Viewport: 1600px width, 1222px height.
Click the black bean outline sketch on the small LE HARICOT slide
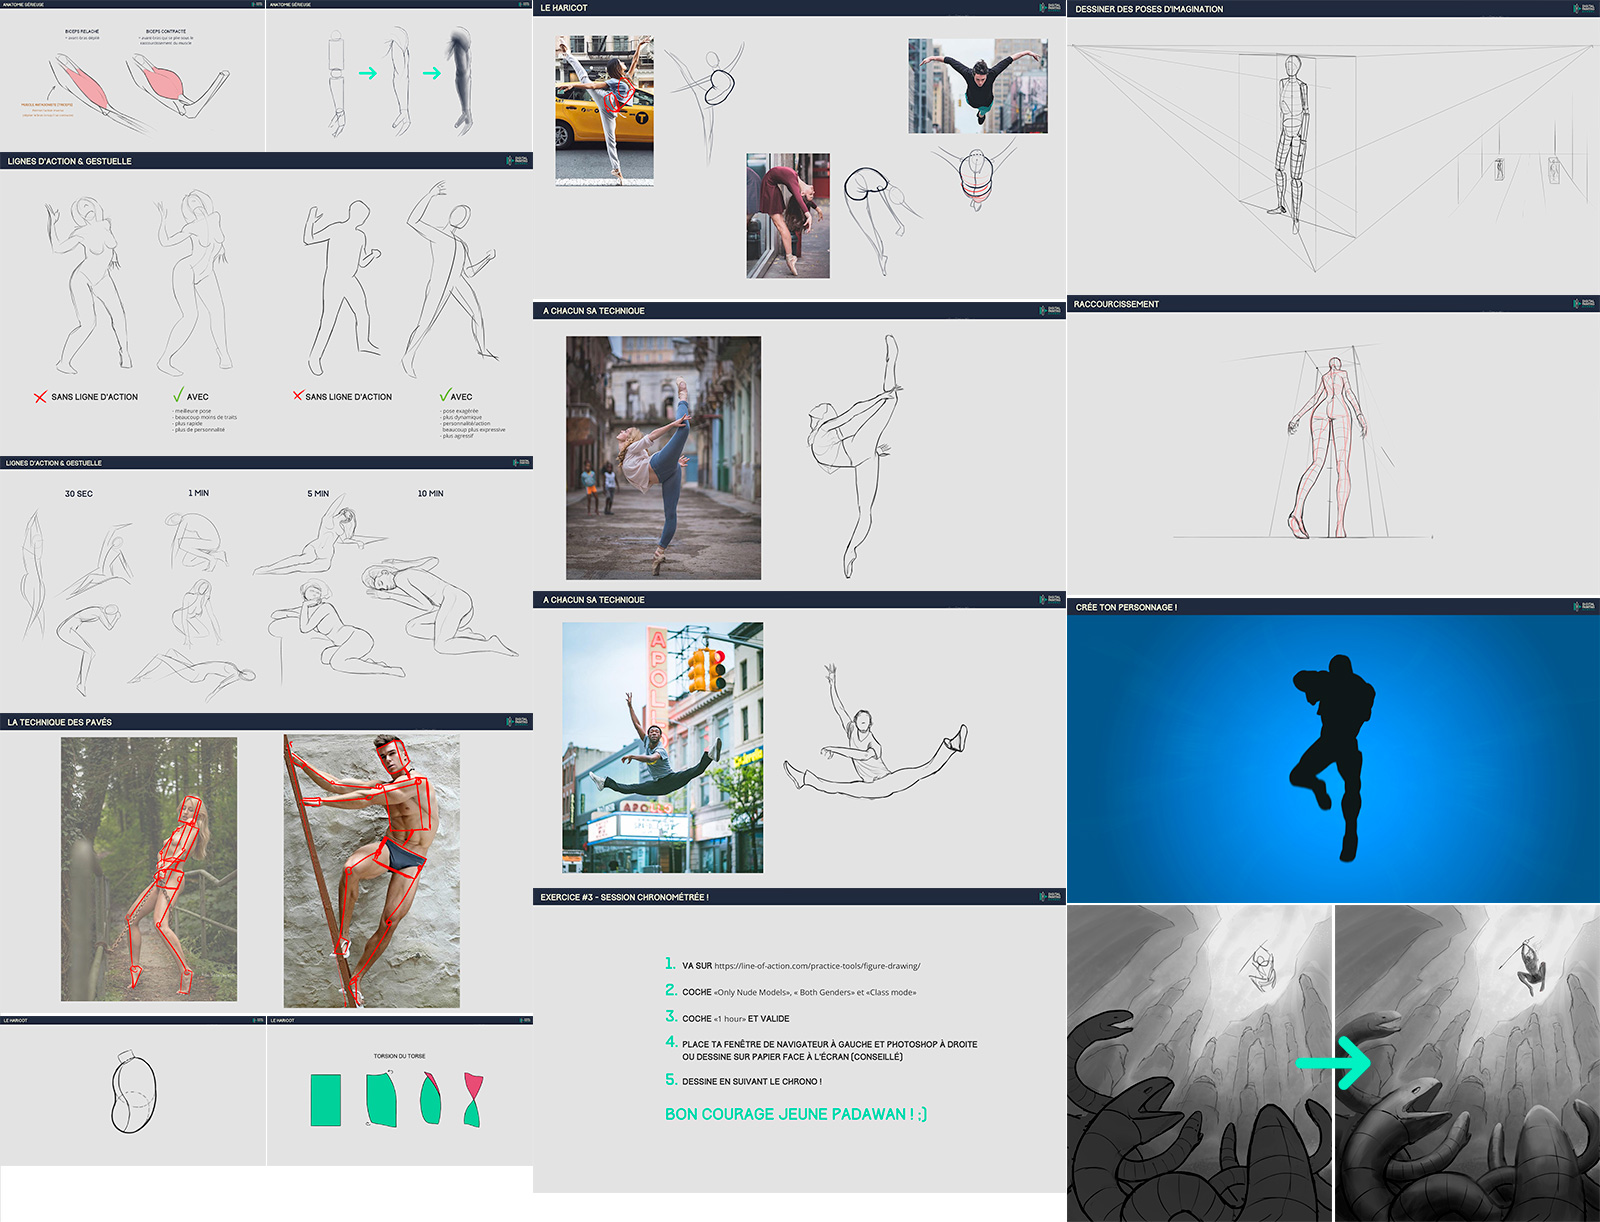tap(134, 1093)
